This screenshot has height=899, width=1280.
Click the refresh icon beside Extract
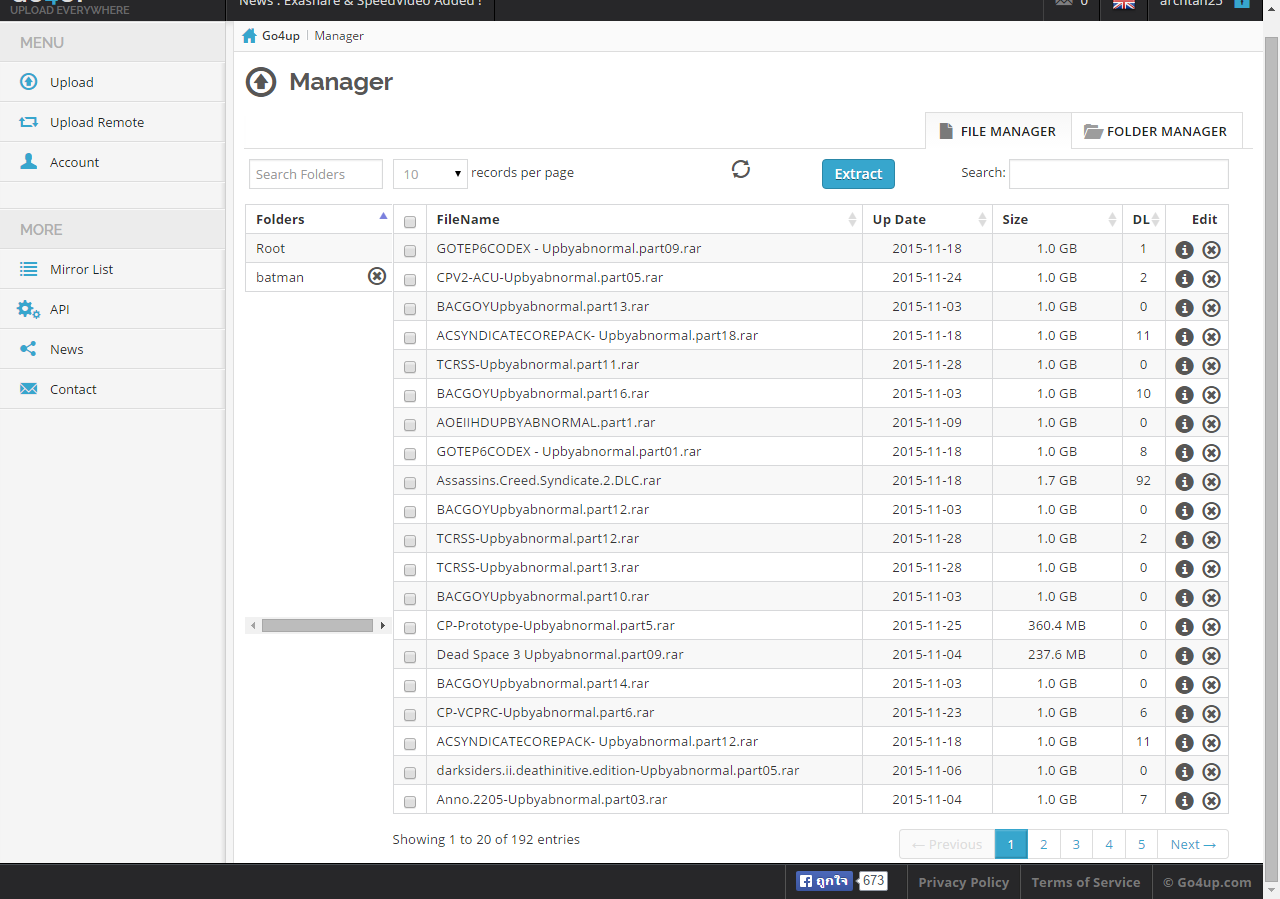741,169
